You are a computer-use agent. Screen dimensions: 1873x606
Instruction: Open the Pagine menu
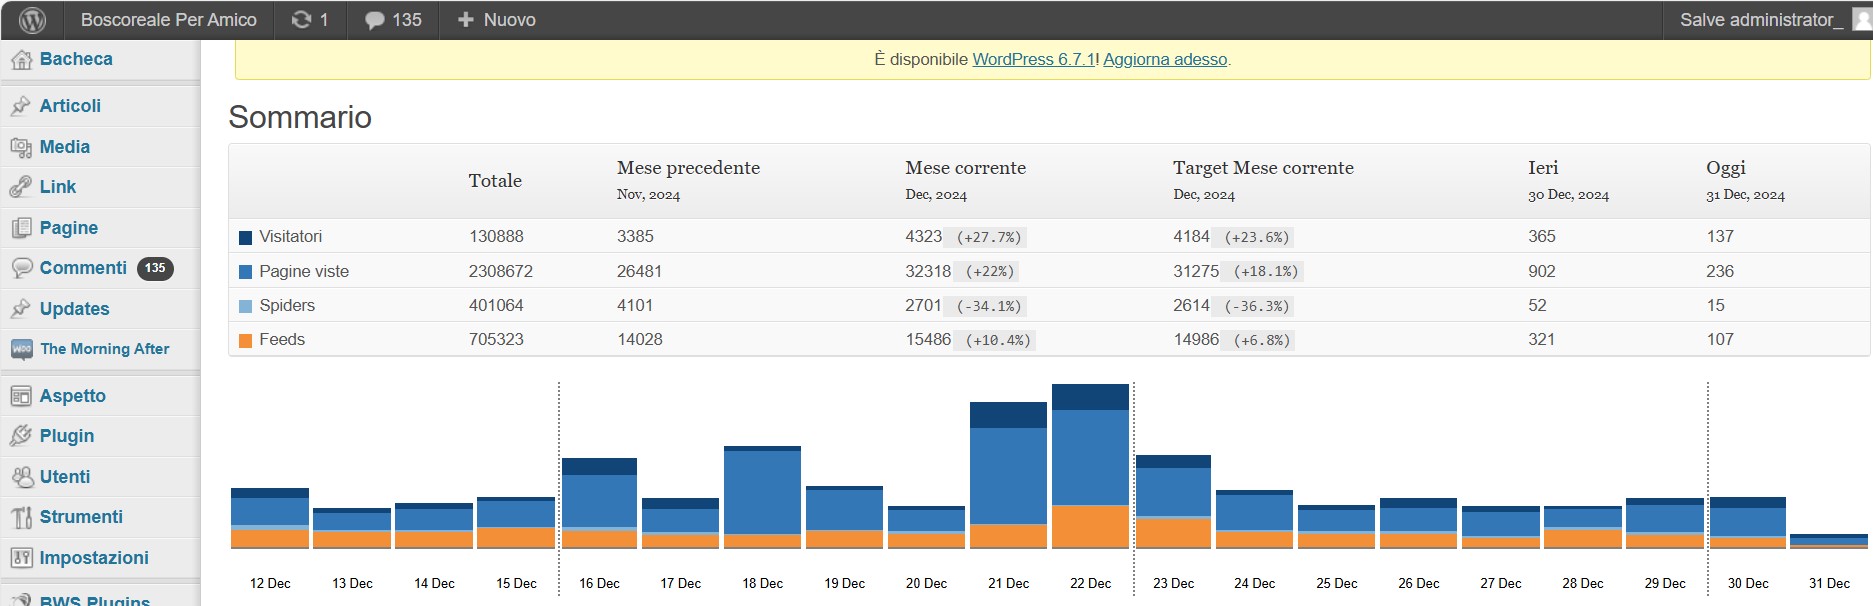click(69, 228)
